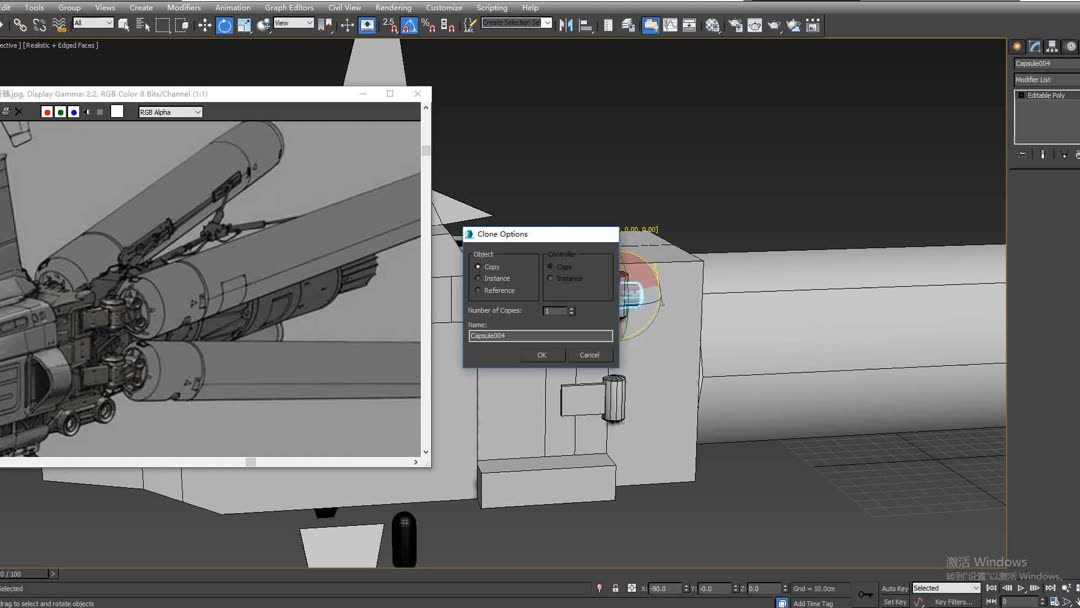Image resolution: width=1080 pixels, height=608 pixels.
Task: Click the Render Setup teapot icon
Action: tap(735, 25)
